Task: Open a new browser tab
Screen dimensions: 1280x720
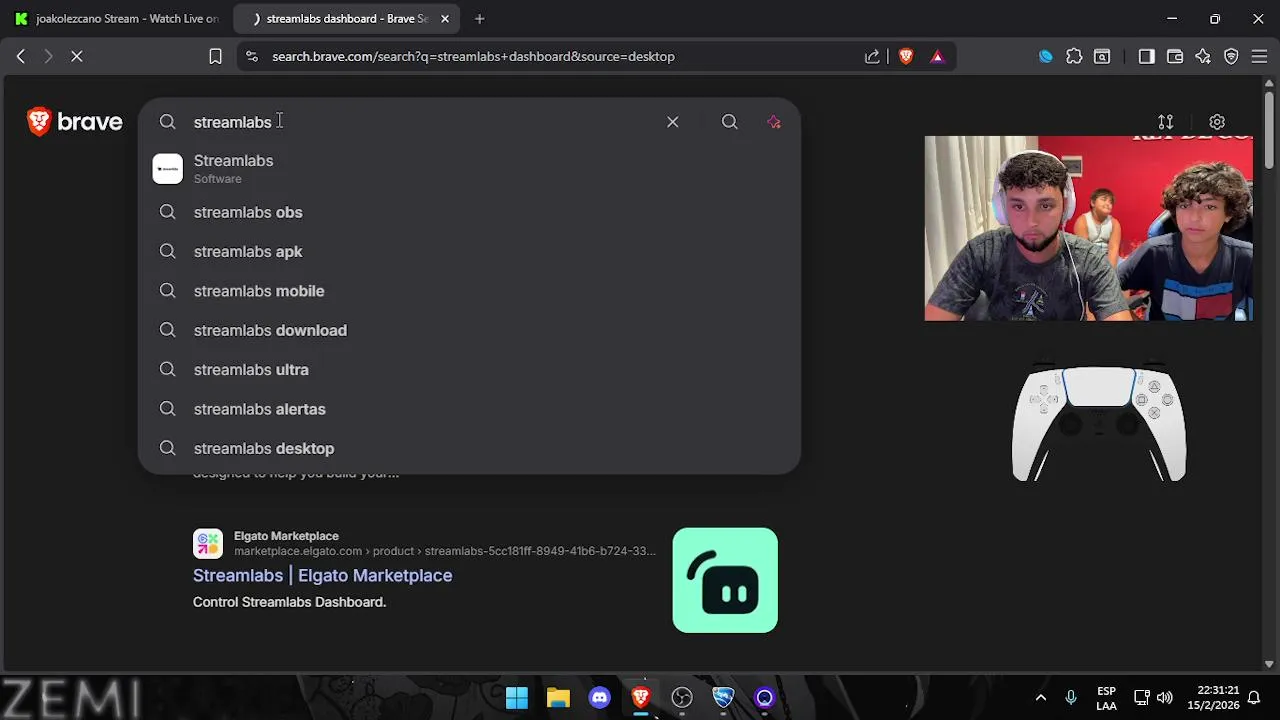Action: [x=479, y=19]
